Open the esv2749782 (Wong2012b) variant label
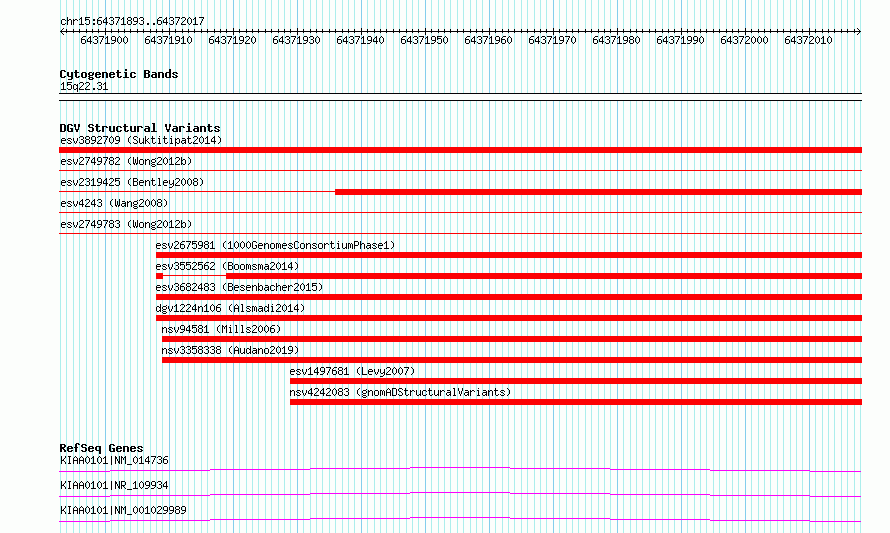This screenshot has height=533, width=890. [126, 161]
